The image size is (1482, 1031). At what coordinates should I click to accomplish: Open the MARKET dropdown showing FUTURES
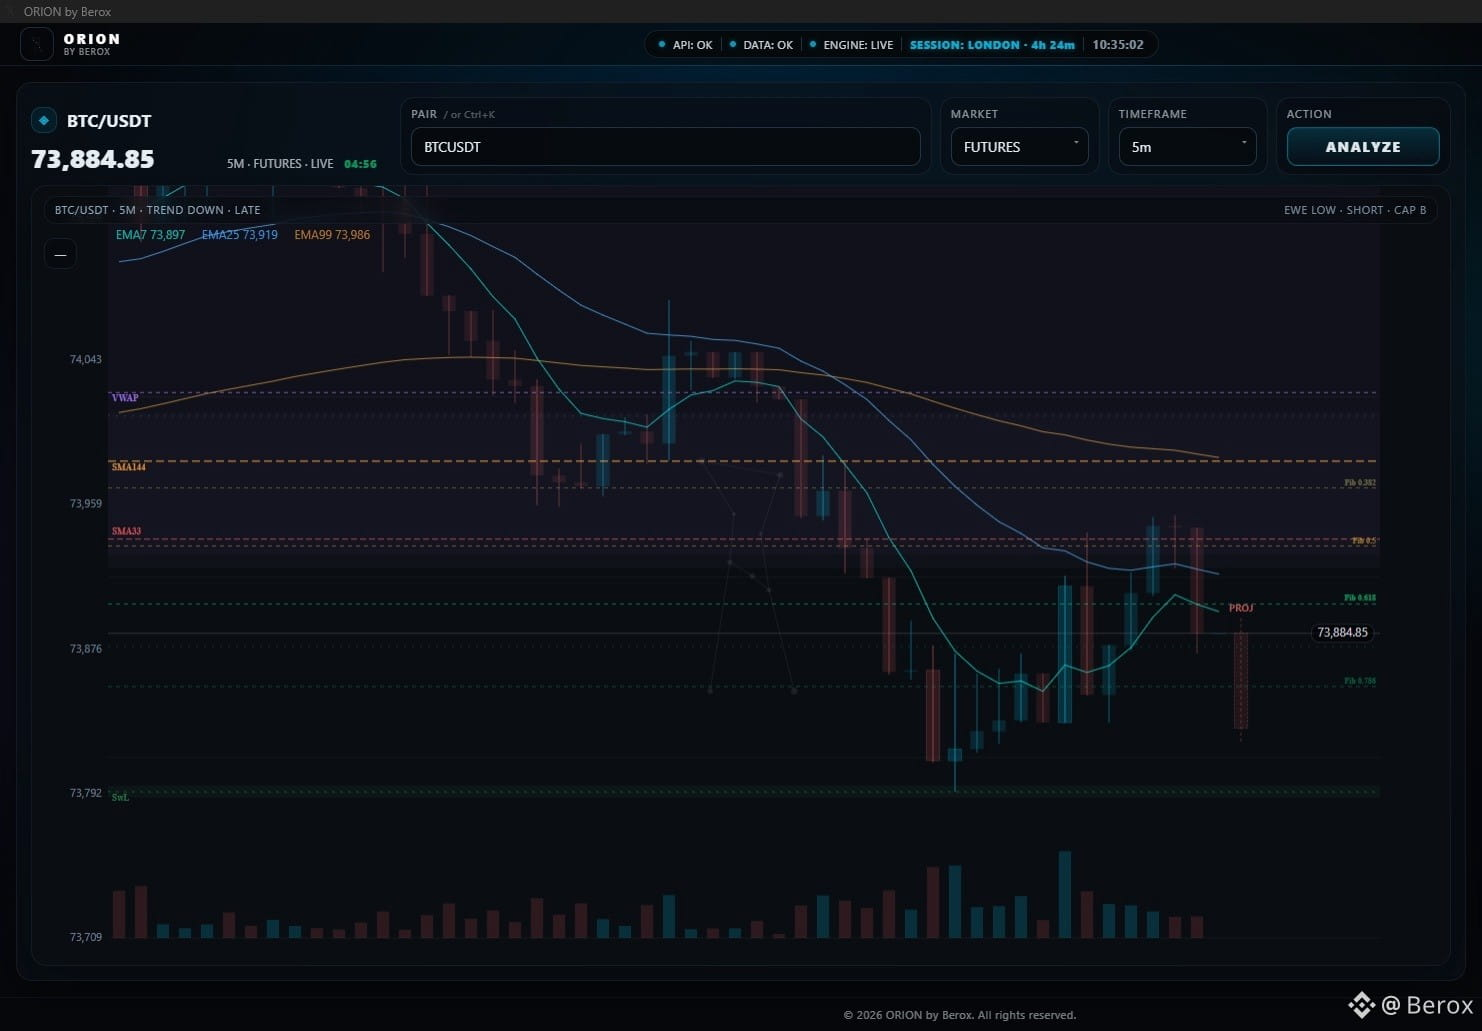(1019, 147)
